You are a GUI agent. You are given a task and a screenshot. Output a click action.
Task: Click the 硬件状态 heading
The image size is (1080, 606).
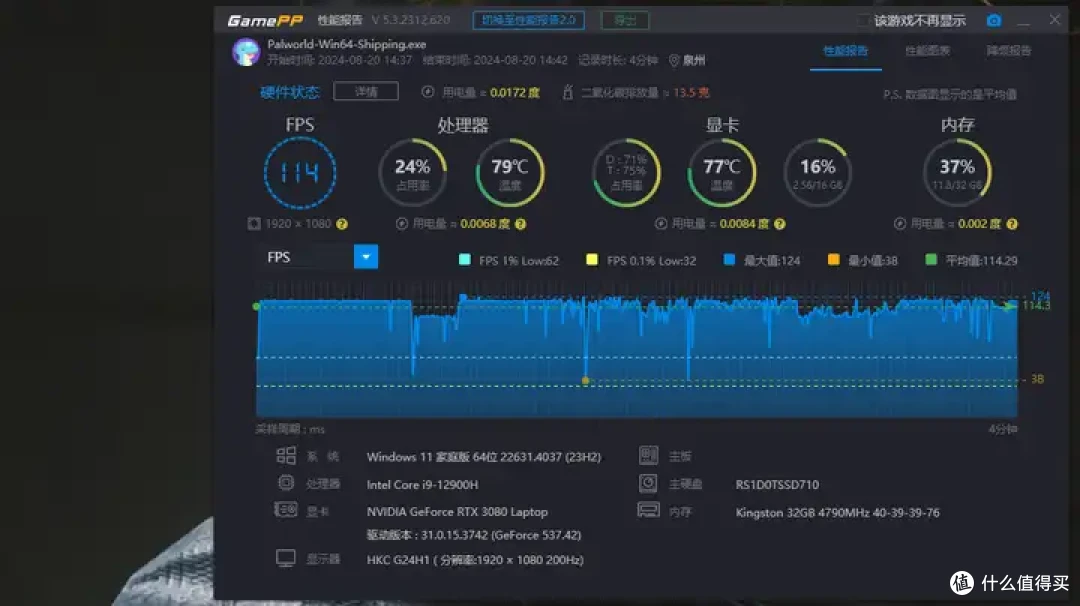(x=290, y=92)
